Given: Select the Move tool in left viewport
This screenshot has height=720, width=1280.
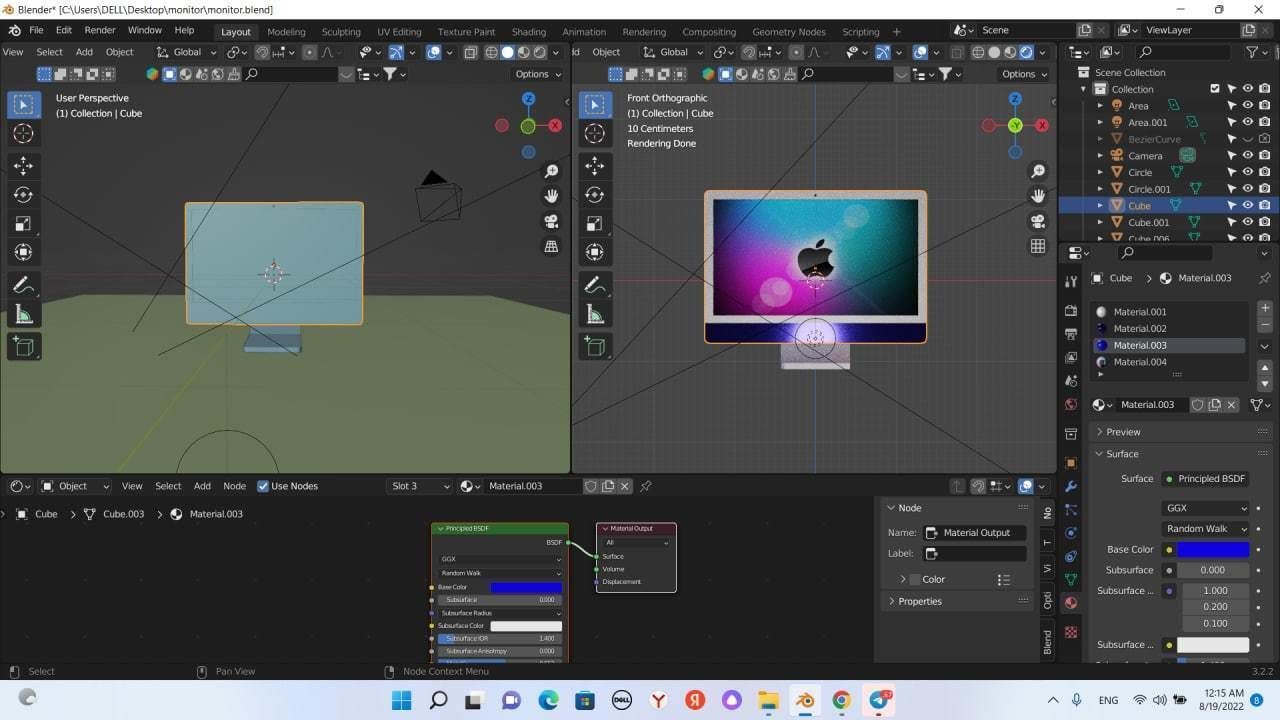Looking at the screenshot, I should point(24,165).
